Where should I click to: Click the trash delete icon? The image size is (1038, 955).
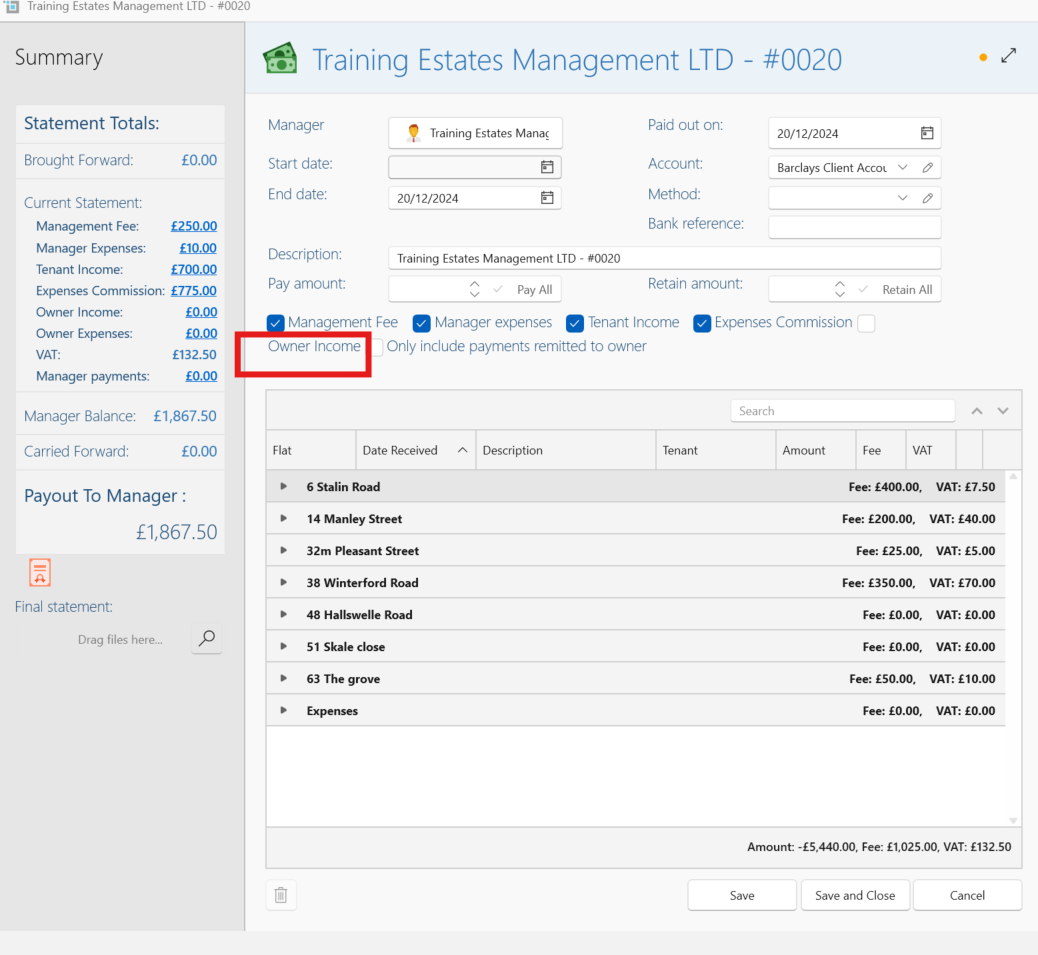pyautogui.click(x=281, y=895)
